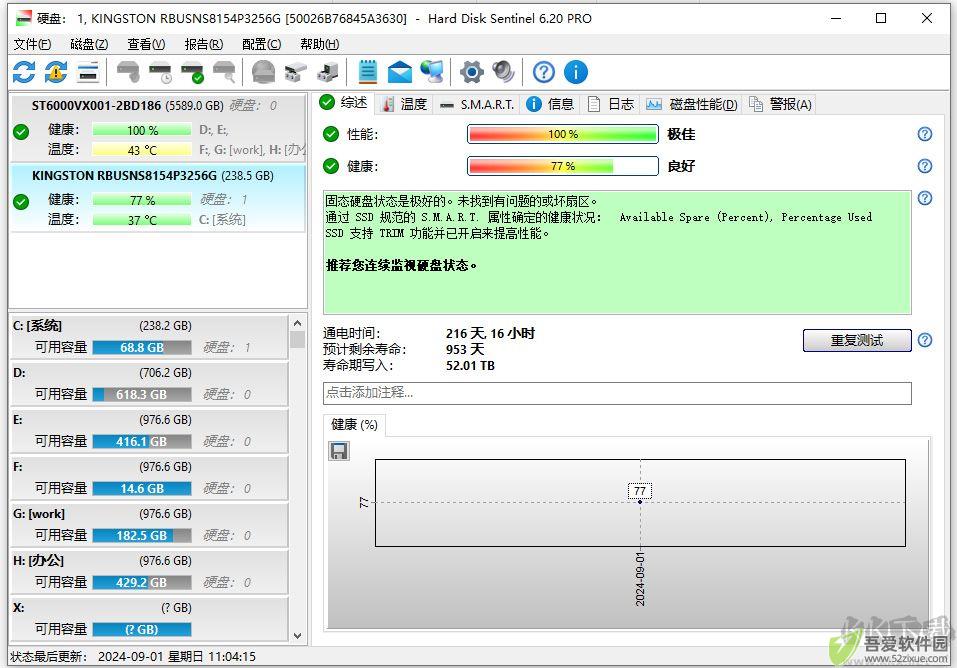
Task: Click the drive with computer tower icon
Action: [328, 72]
